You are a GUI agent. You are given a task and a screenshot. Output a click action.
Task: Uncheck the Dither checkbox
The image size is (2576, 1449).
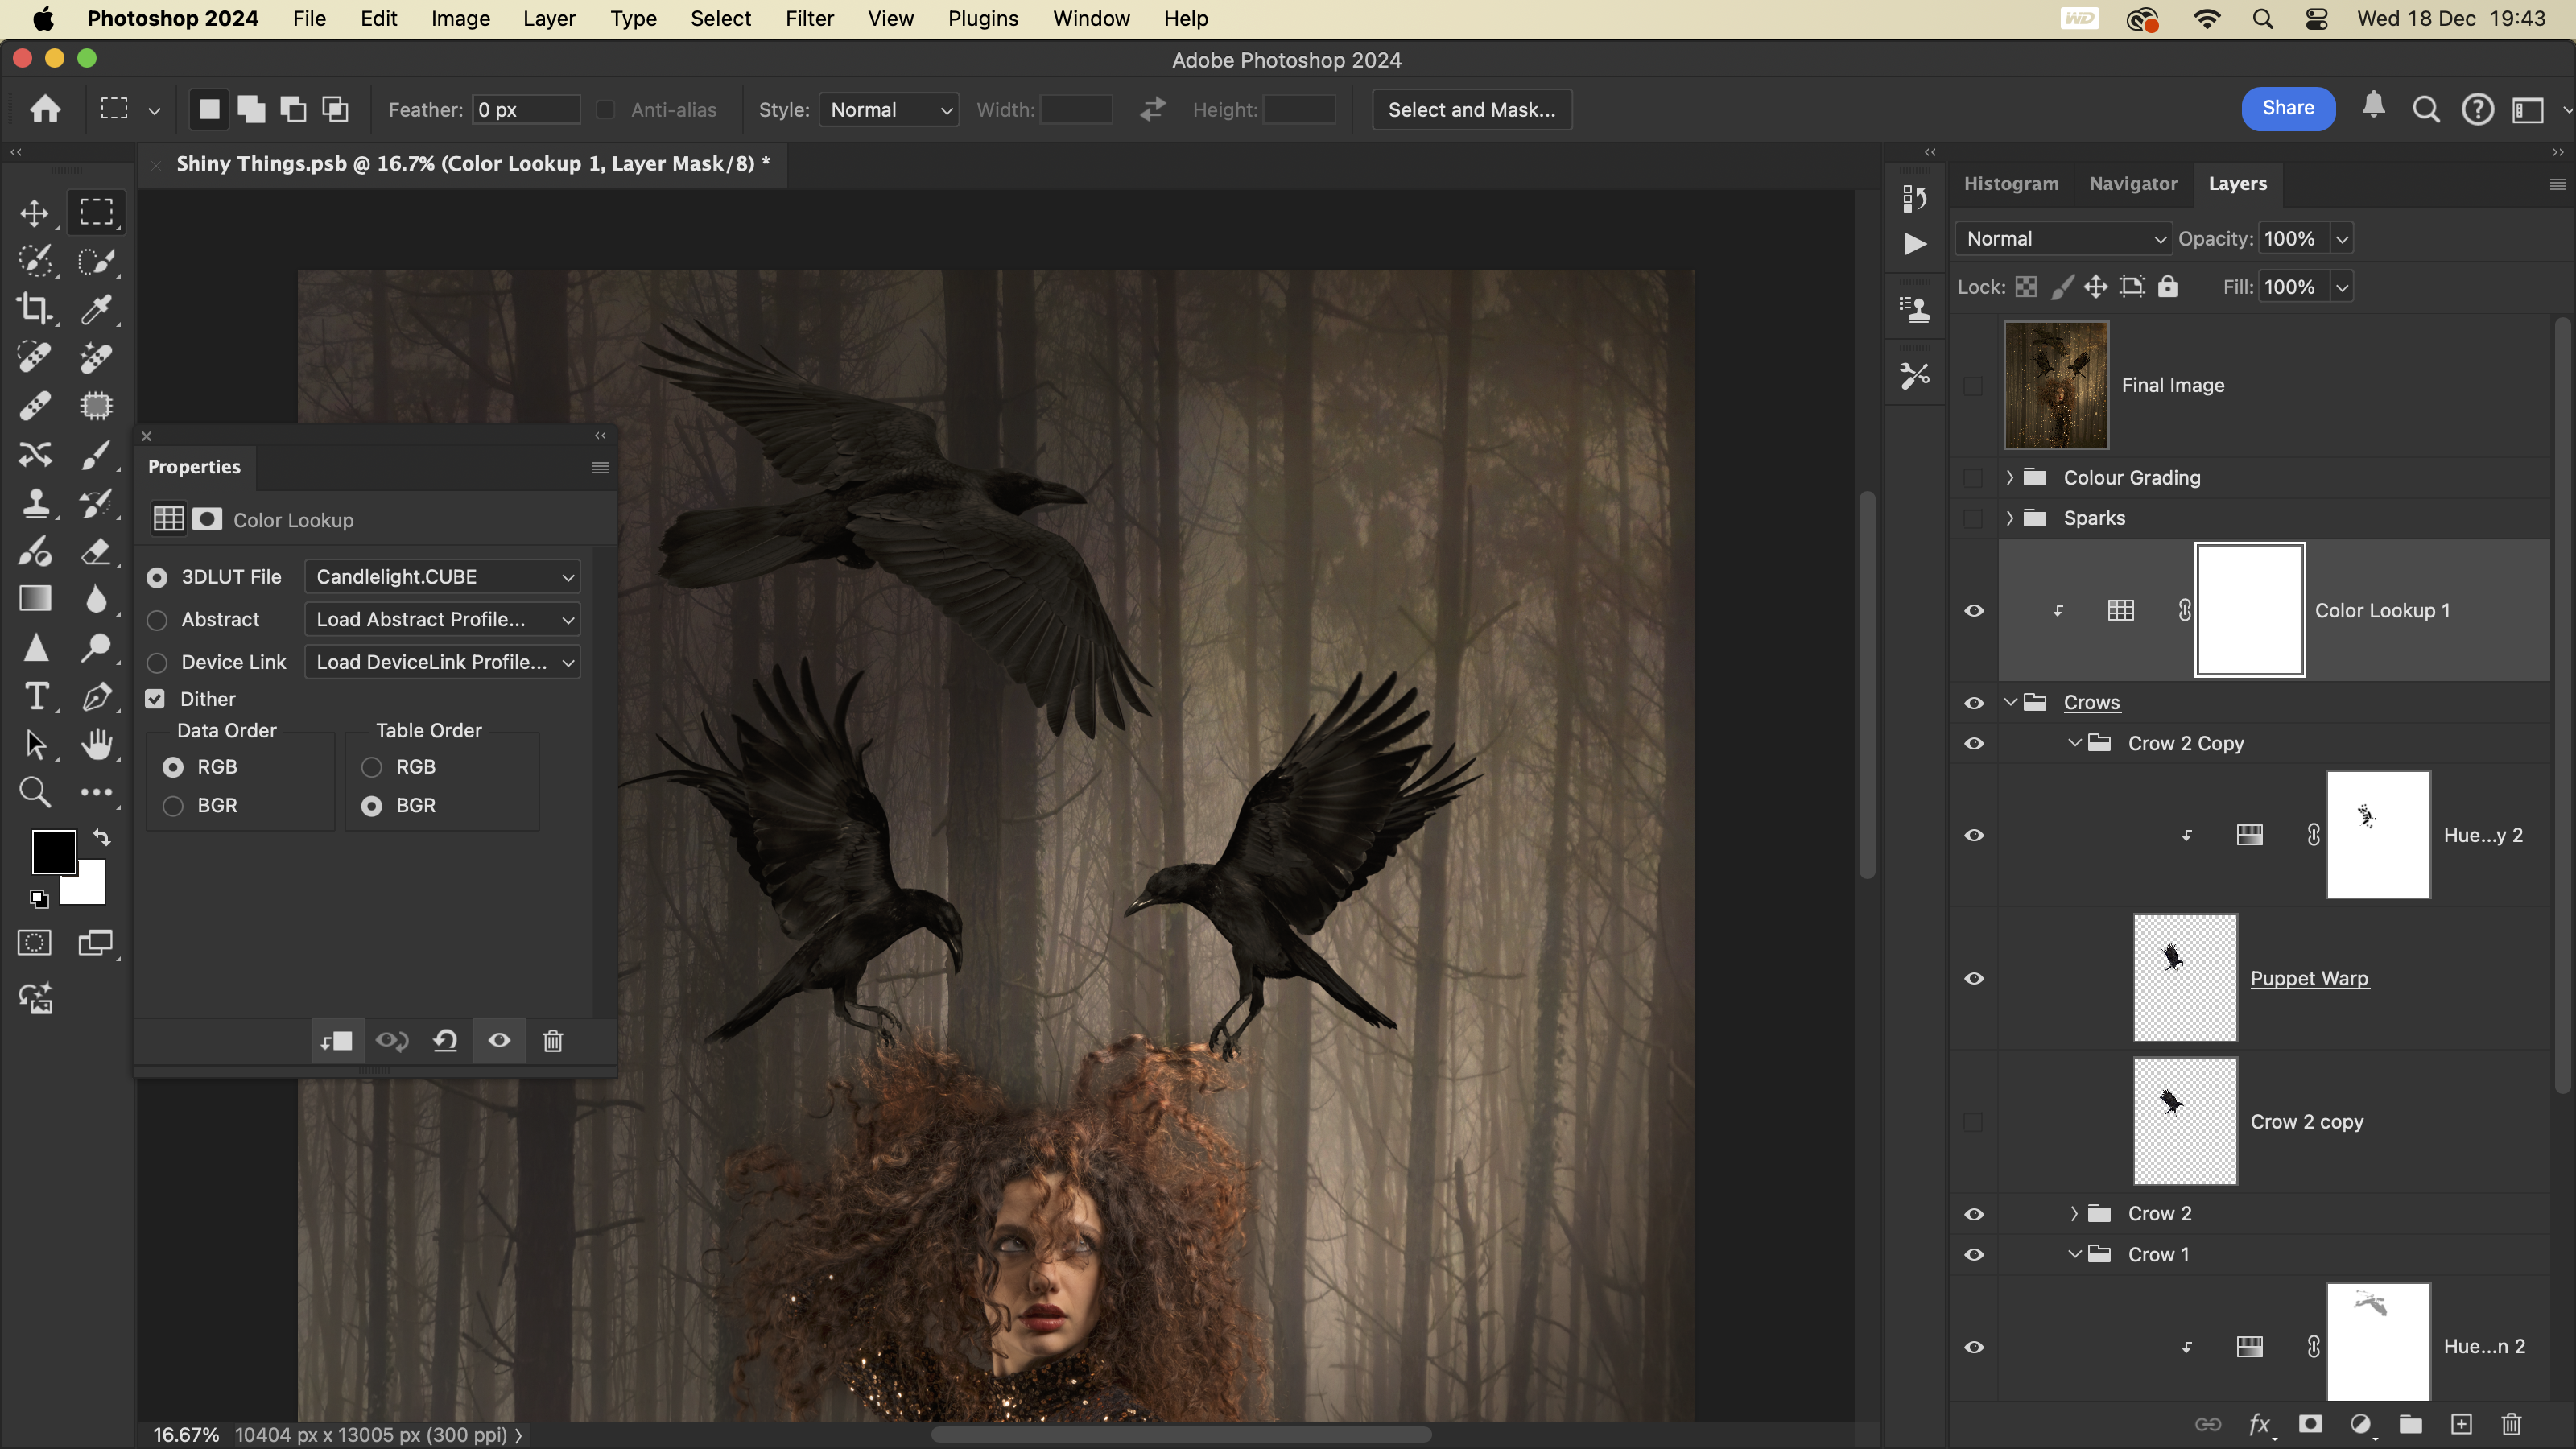(155, 699)
